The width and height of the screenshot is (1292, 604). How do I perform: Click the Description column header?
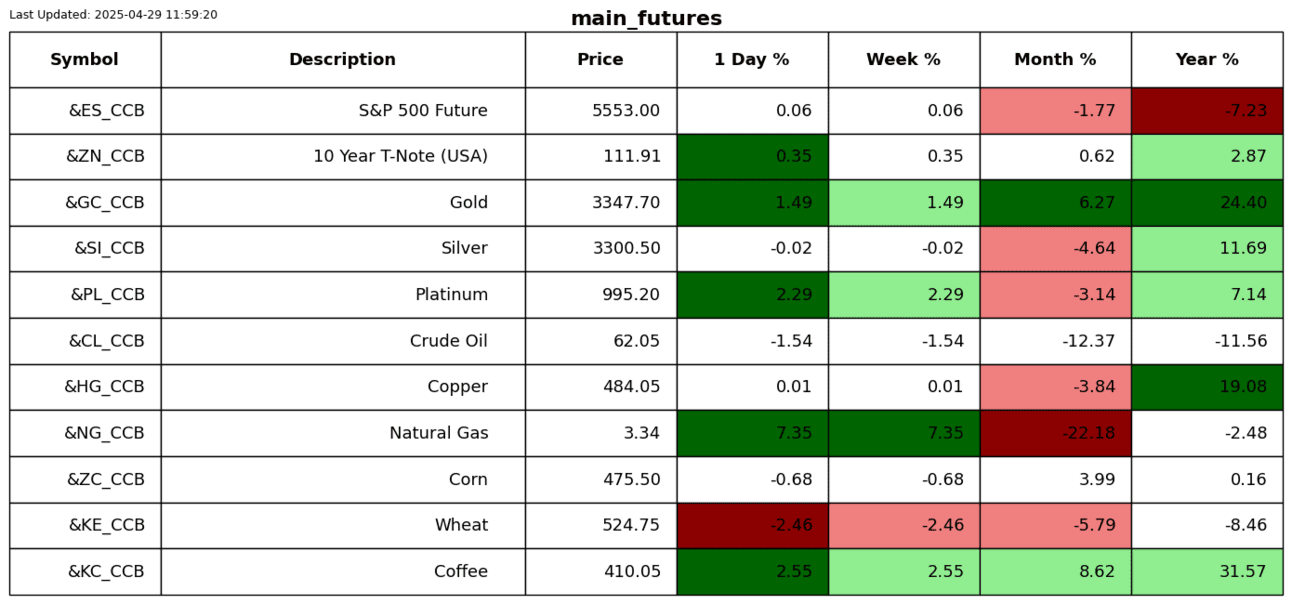[x=342, y=60]
